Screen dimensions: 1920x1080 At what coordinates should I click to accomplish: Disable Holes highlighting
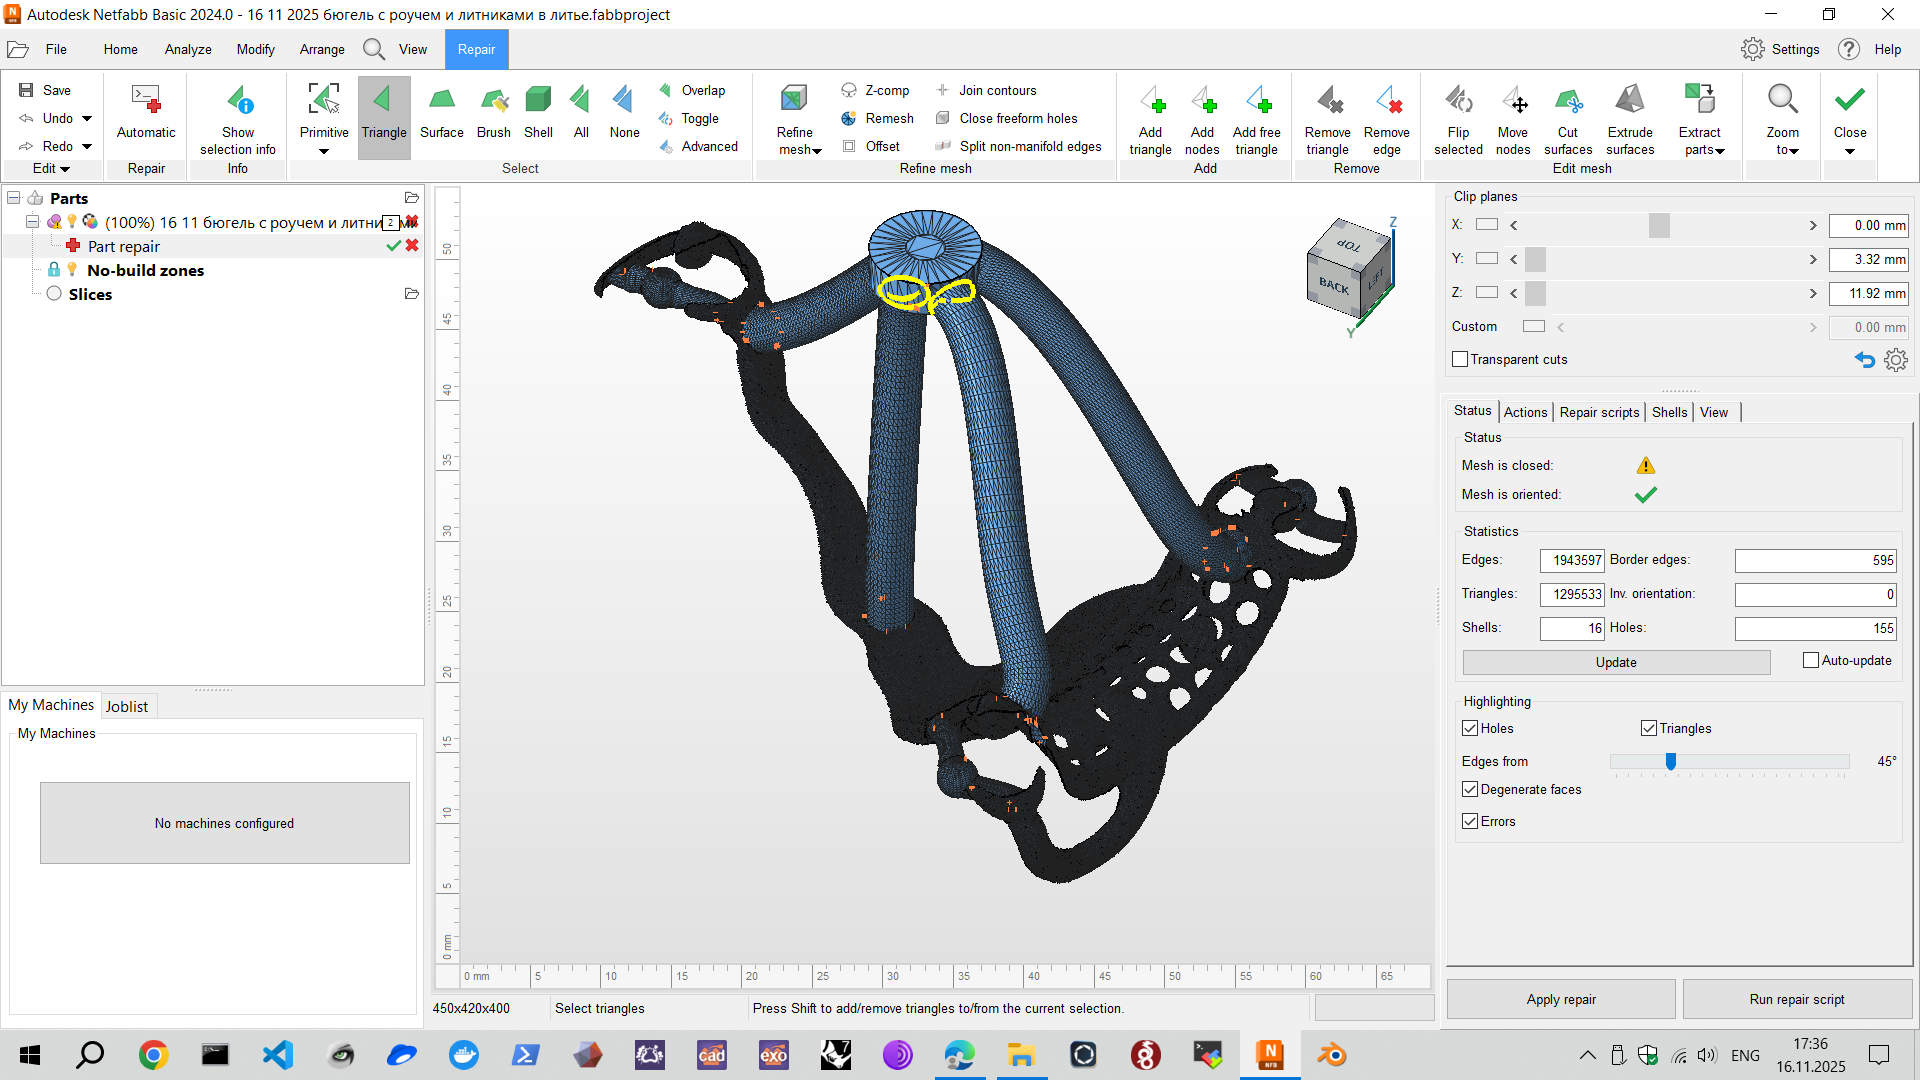point(1469,728)
